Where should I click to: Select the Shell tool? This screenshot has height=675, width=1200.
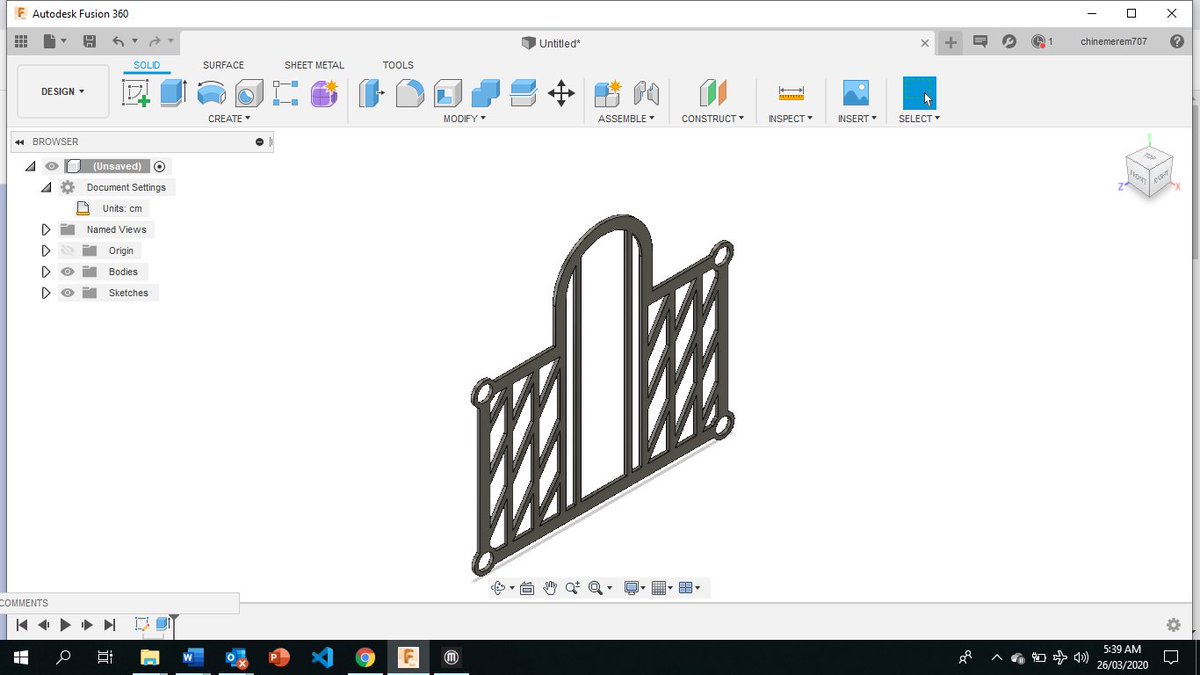click(x=447, y=93)
